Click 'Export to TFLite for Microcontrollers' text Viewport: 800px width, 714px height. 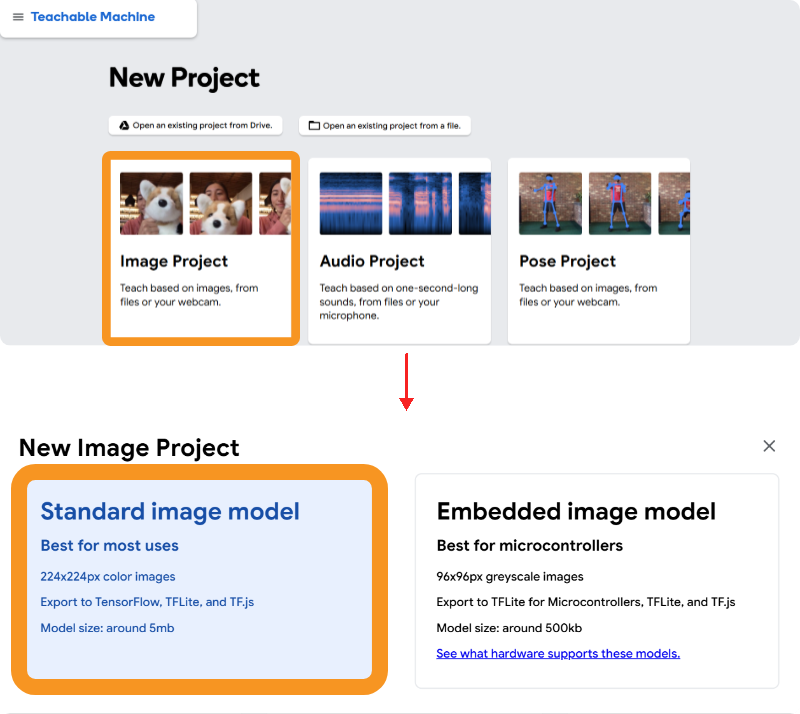(539, 602)
